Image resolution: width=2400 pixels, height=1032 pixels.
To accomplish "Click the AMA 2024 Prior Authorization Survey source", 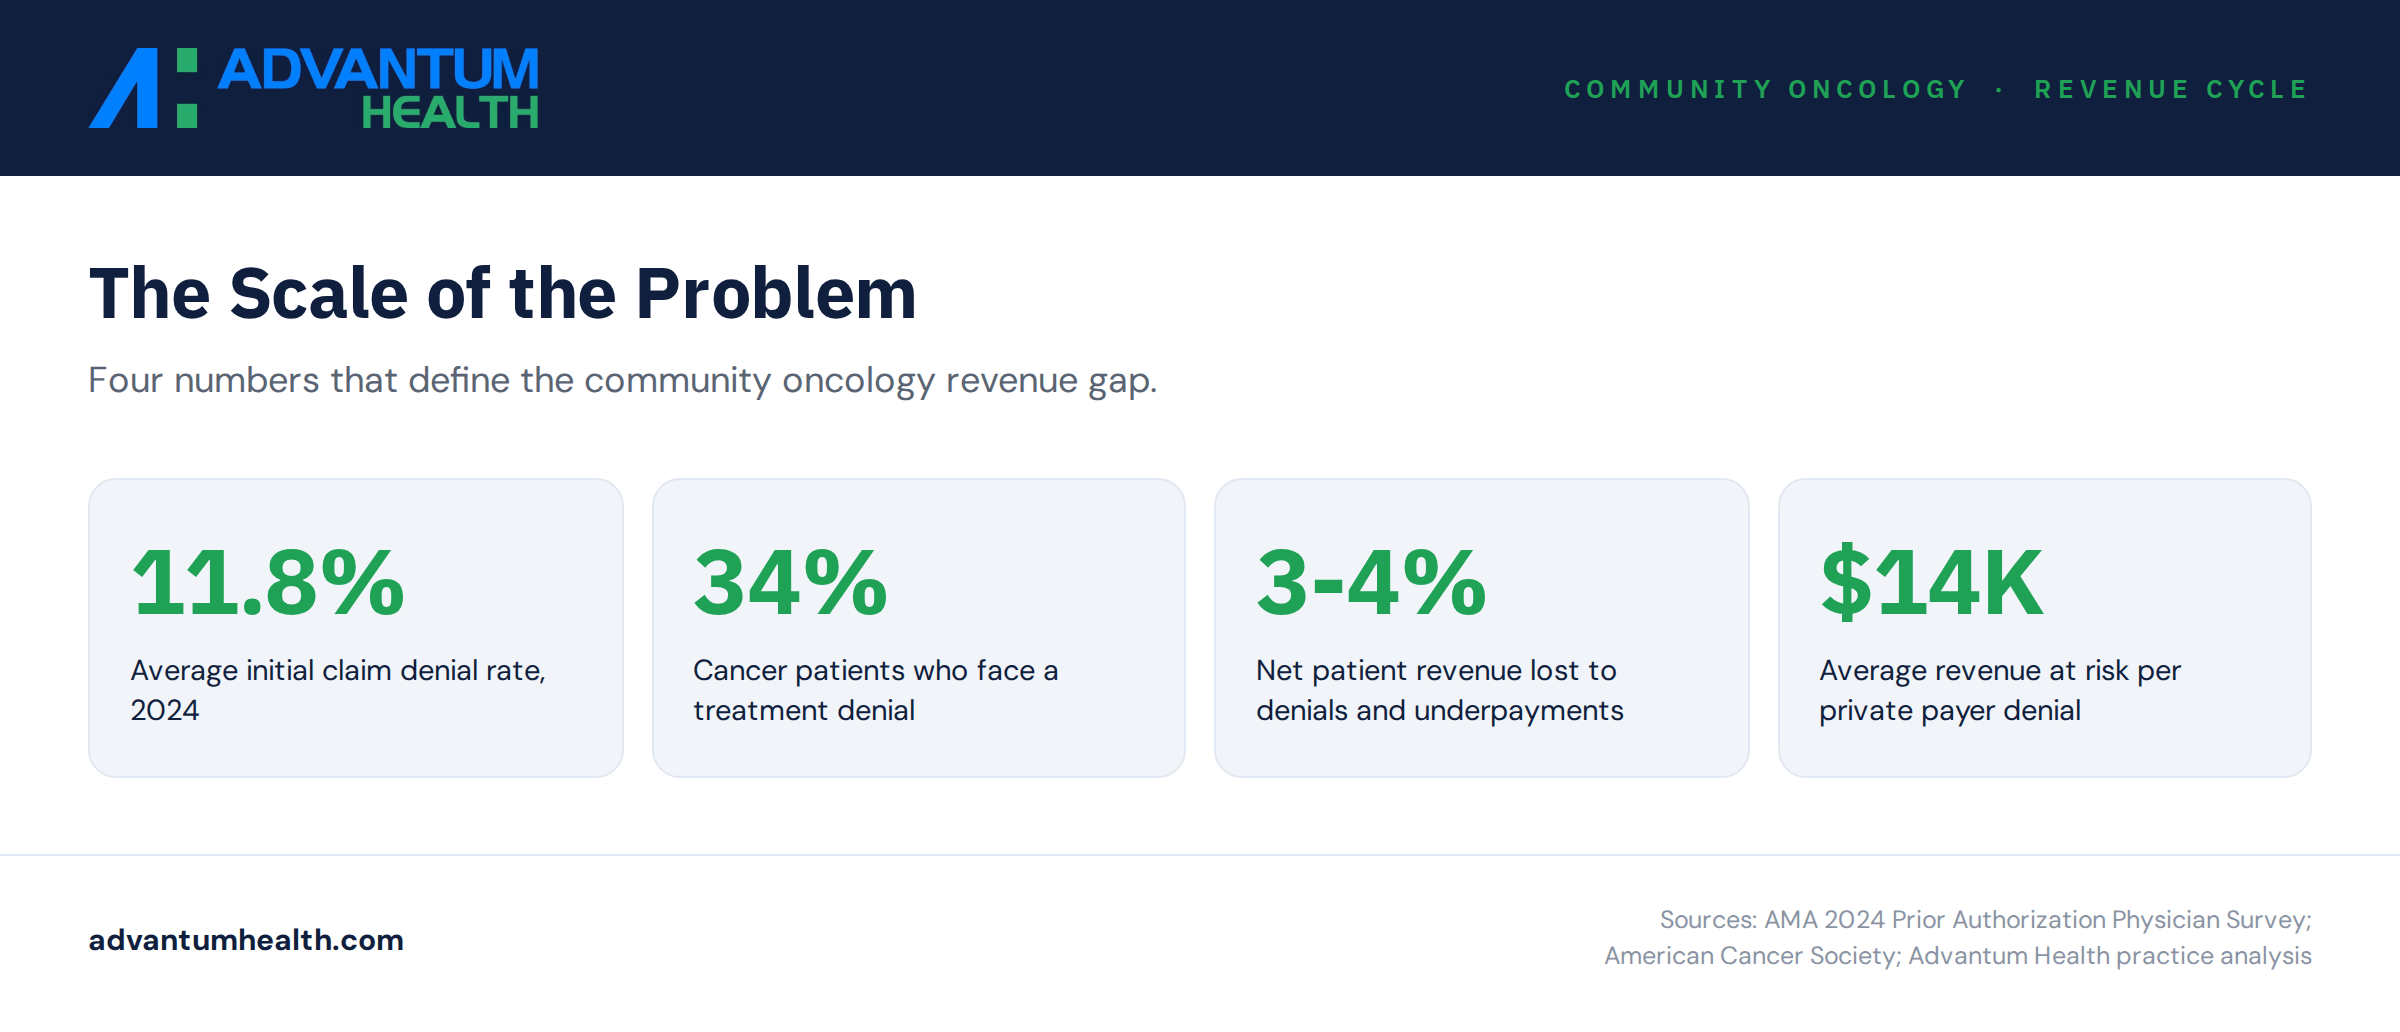I will pyautogui.click(x=2037, y=919).
